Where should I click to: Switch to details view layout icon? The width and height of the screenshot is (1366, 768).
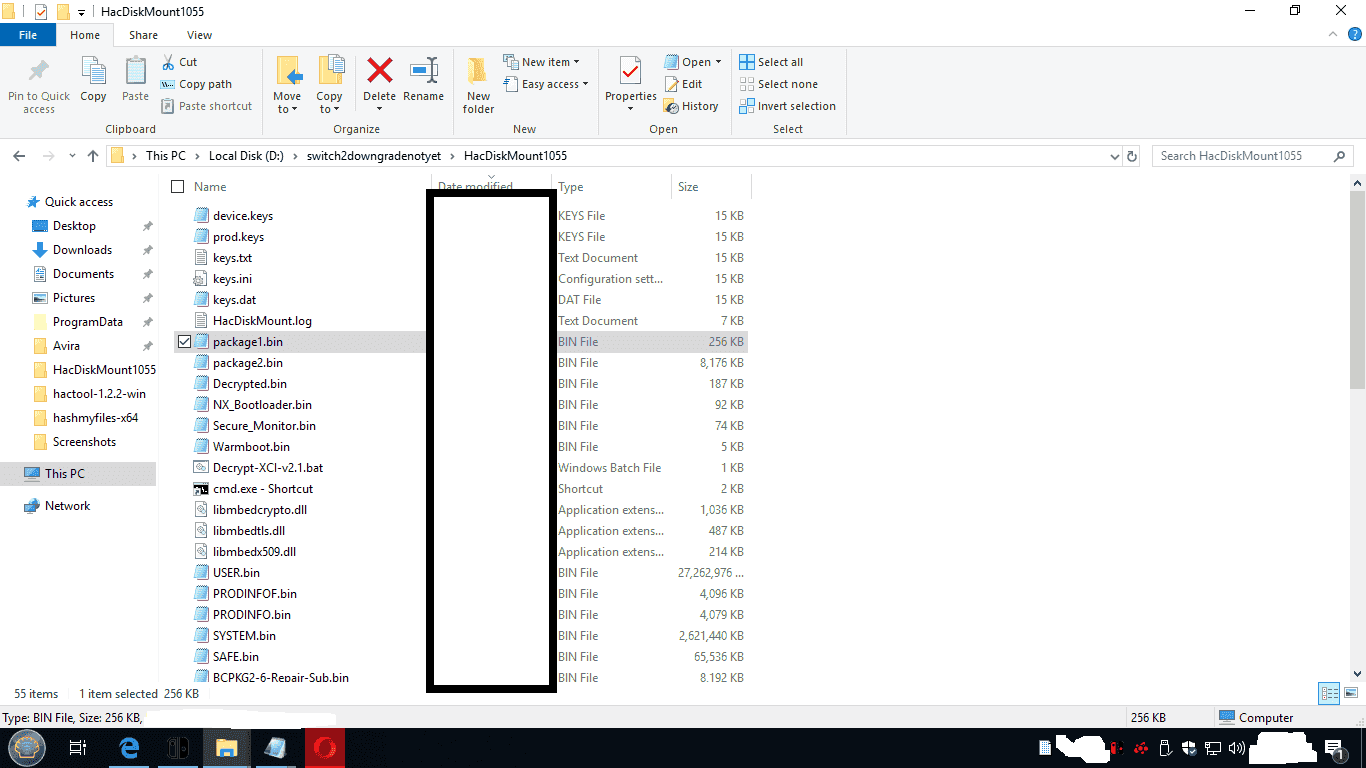pyautogui.click(x=1329, y=693)
